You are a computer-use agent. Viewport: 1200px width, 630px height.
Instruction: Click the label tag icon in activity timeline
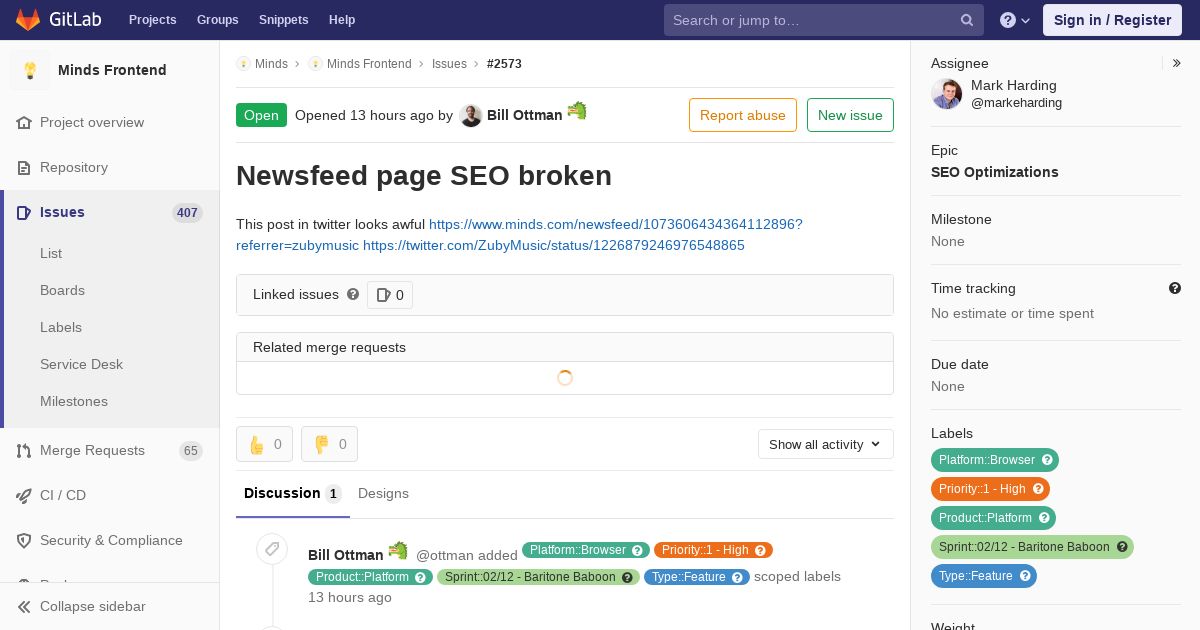click(272, 549)
